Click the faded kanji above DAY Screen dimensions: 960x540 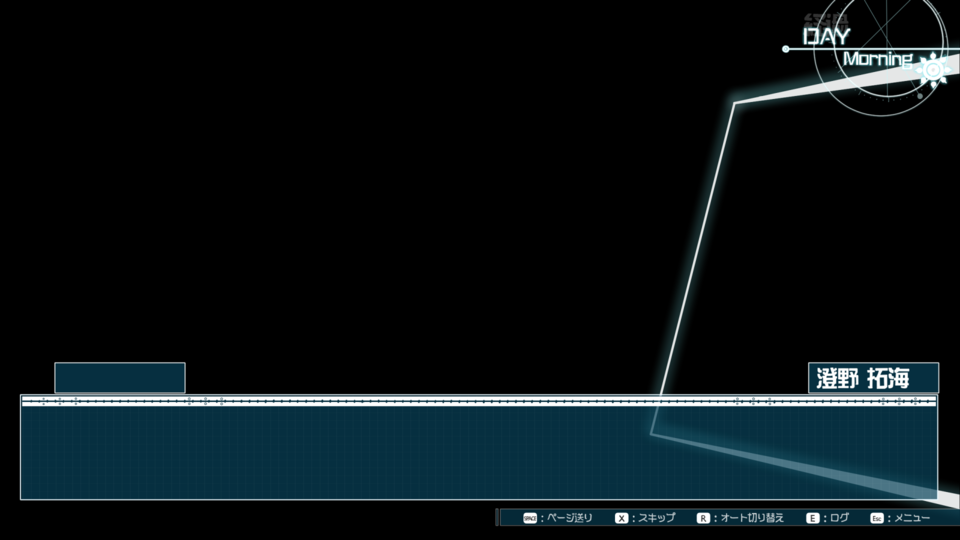pyautogui.click(x=826, y=18)
